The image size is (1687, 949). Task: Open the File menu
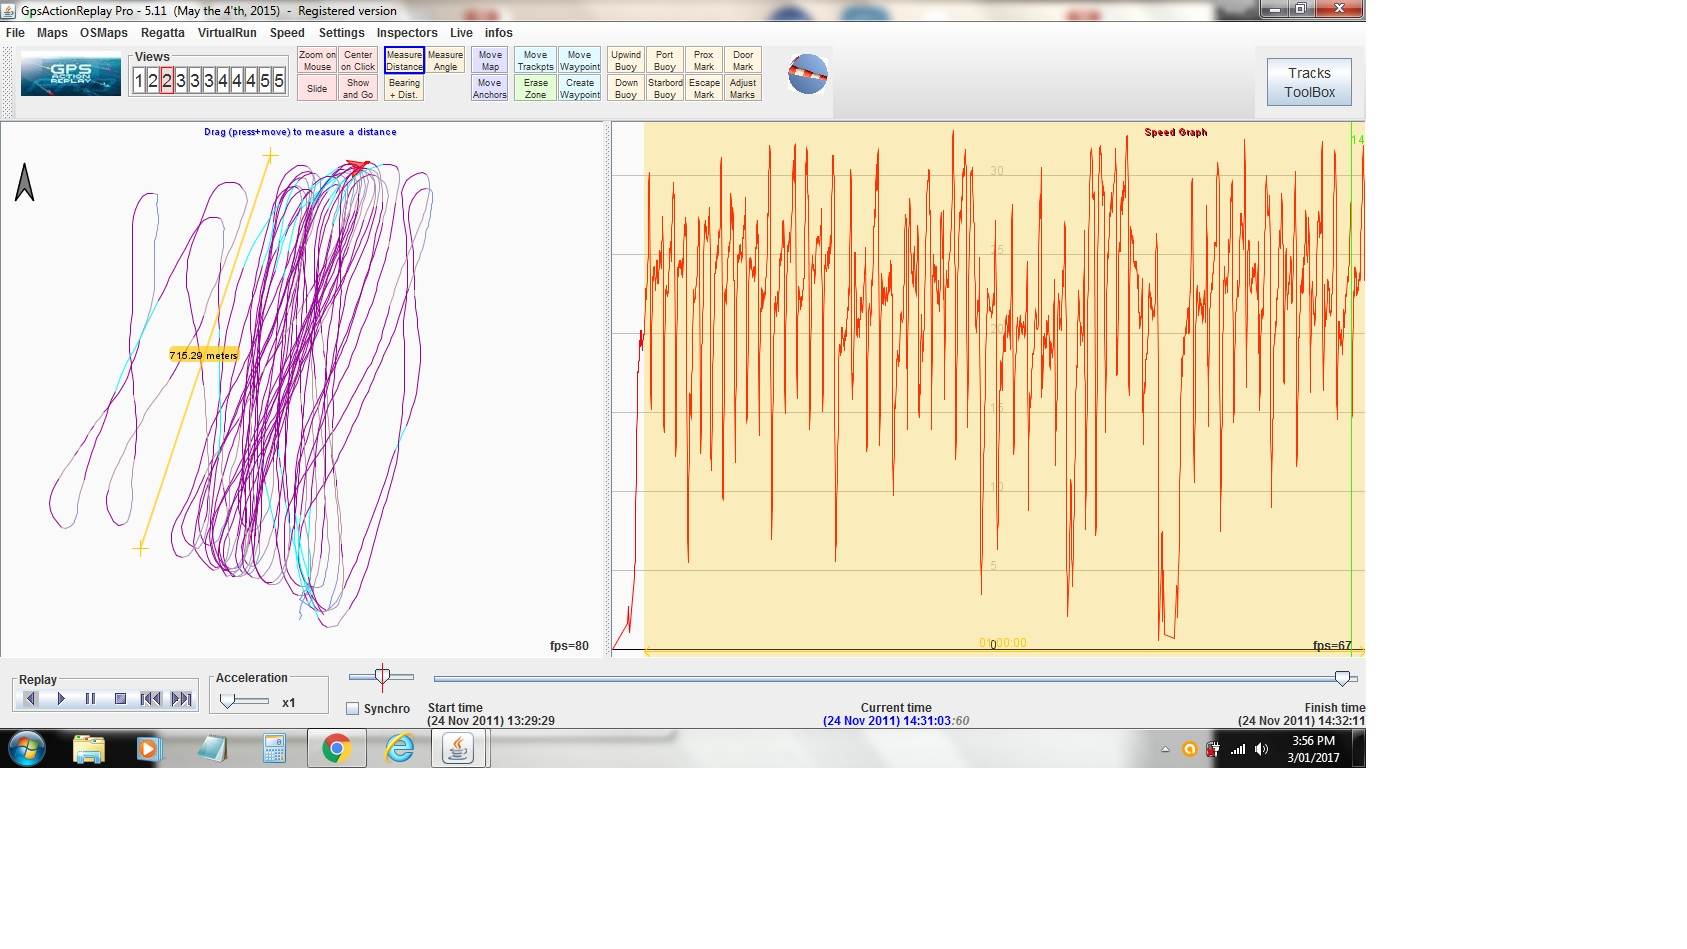(x=15, y=33)
